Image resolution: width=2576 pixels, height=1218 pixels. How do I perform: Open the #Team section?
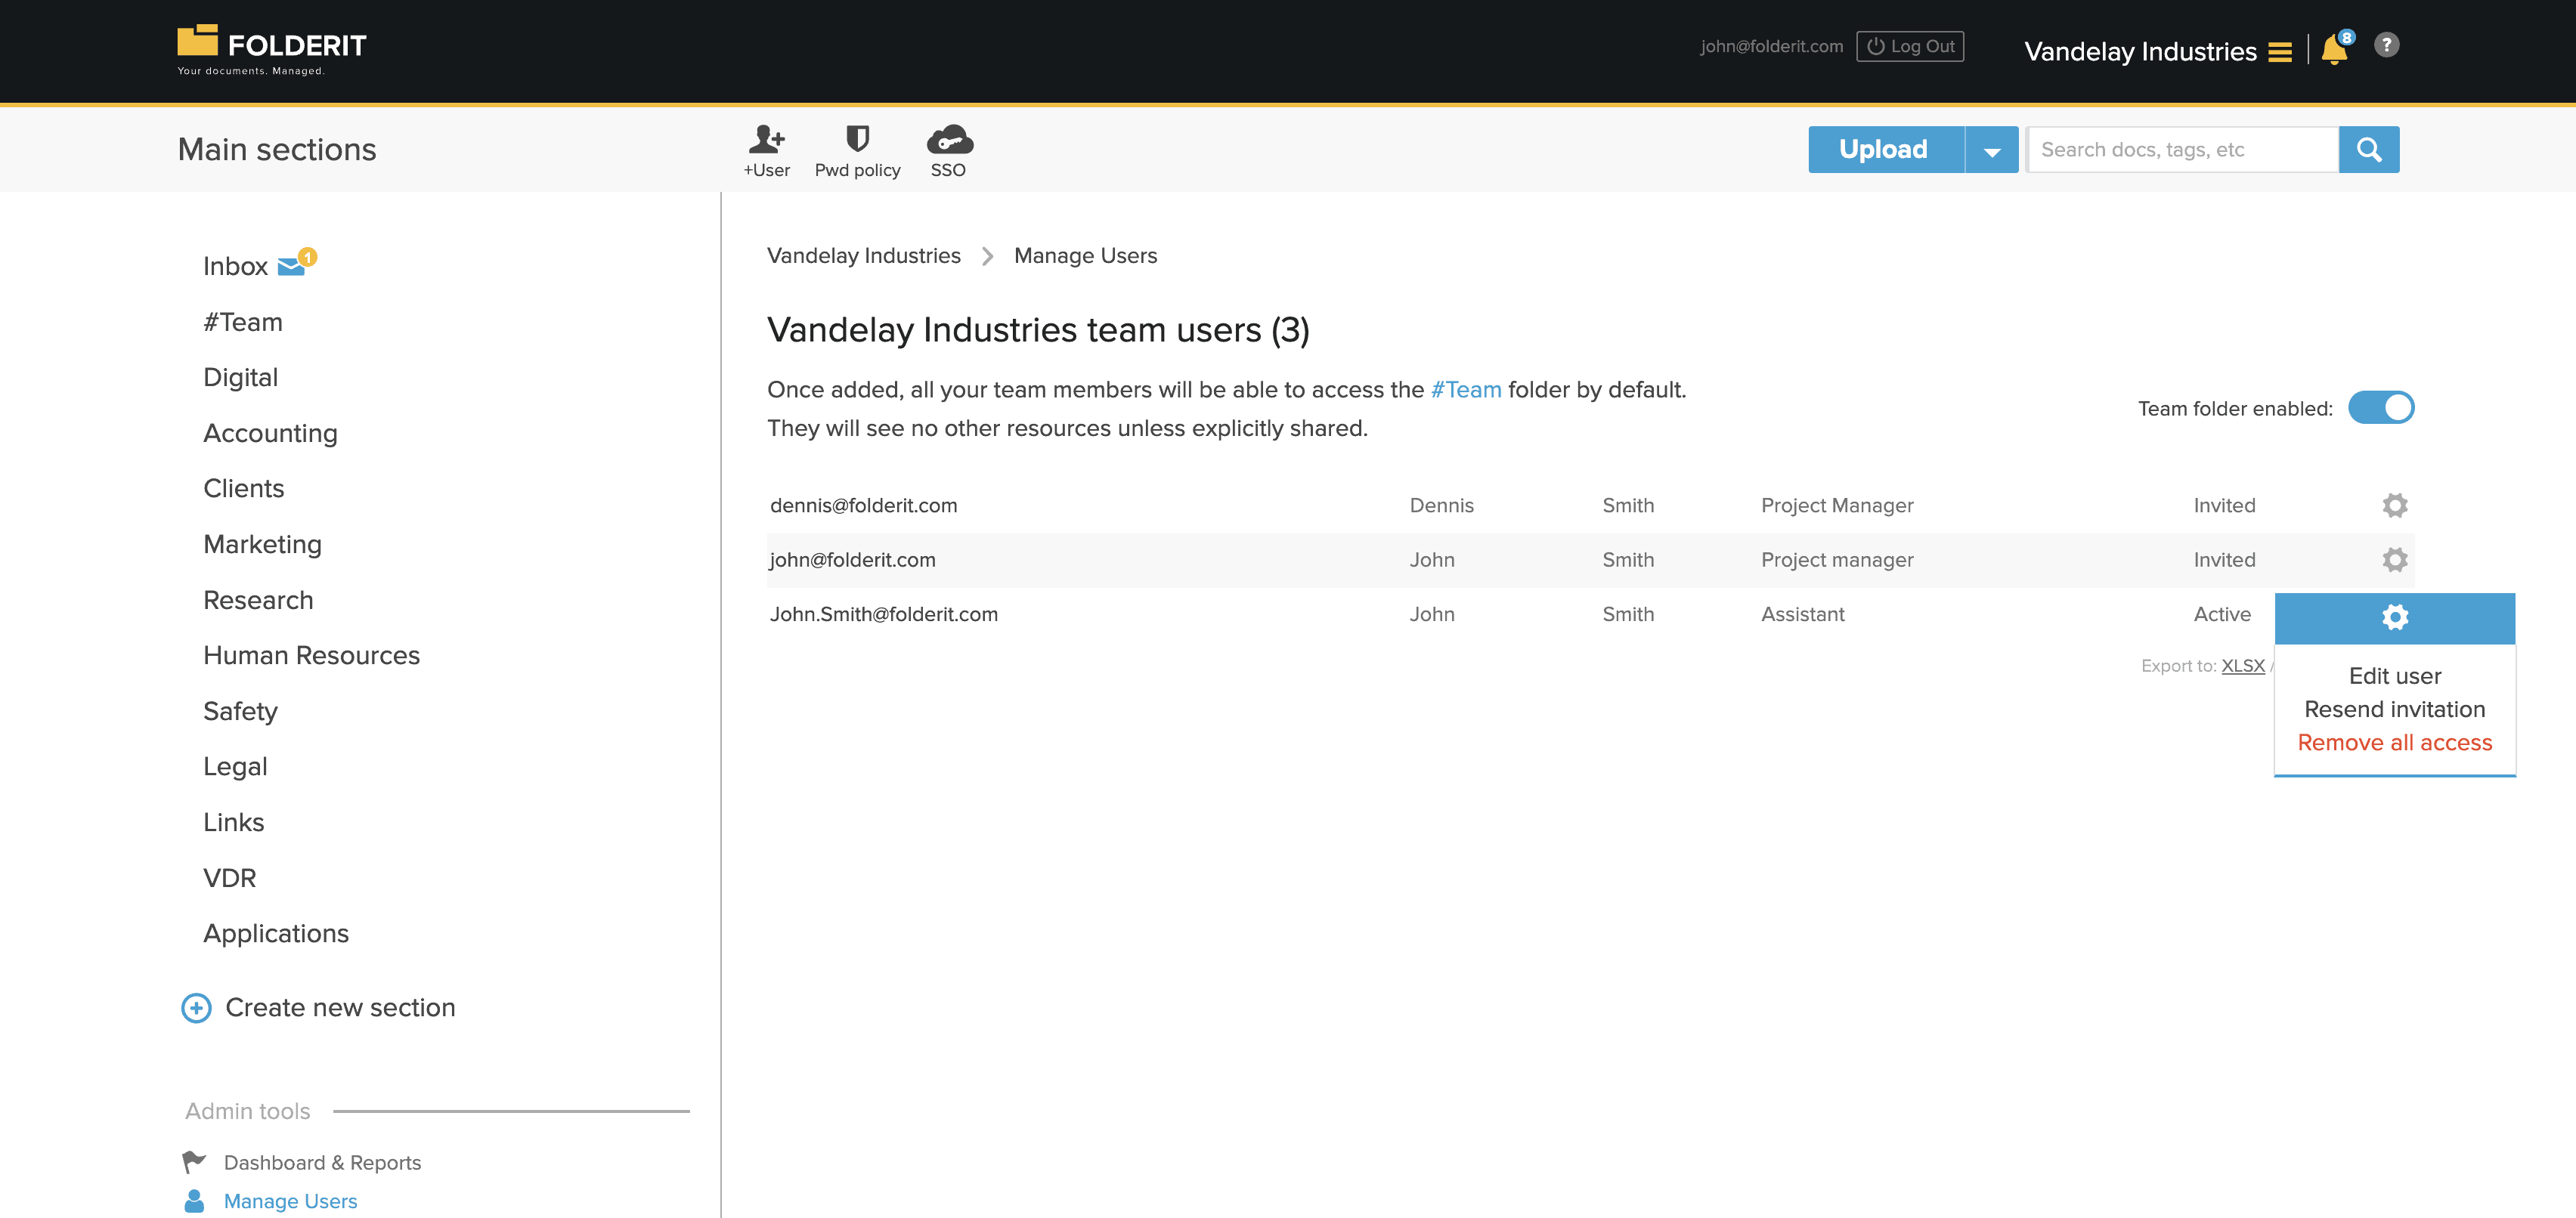click(x=243, y=322)
